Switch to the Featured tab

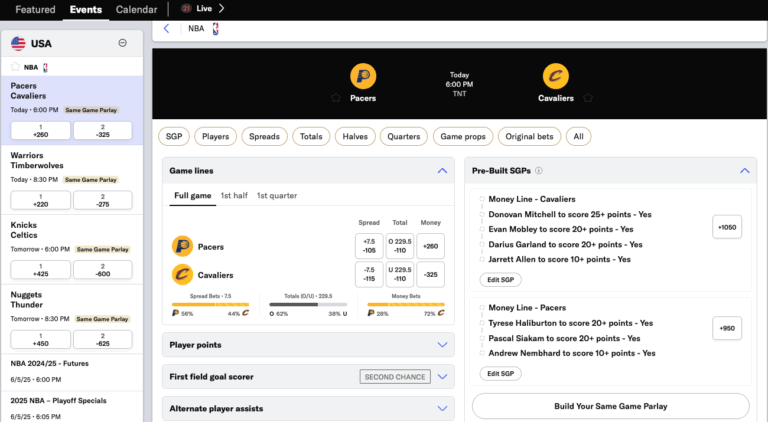[x=35, y=9]
